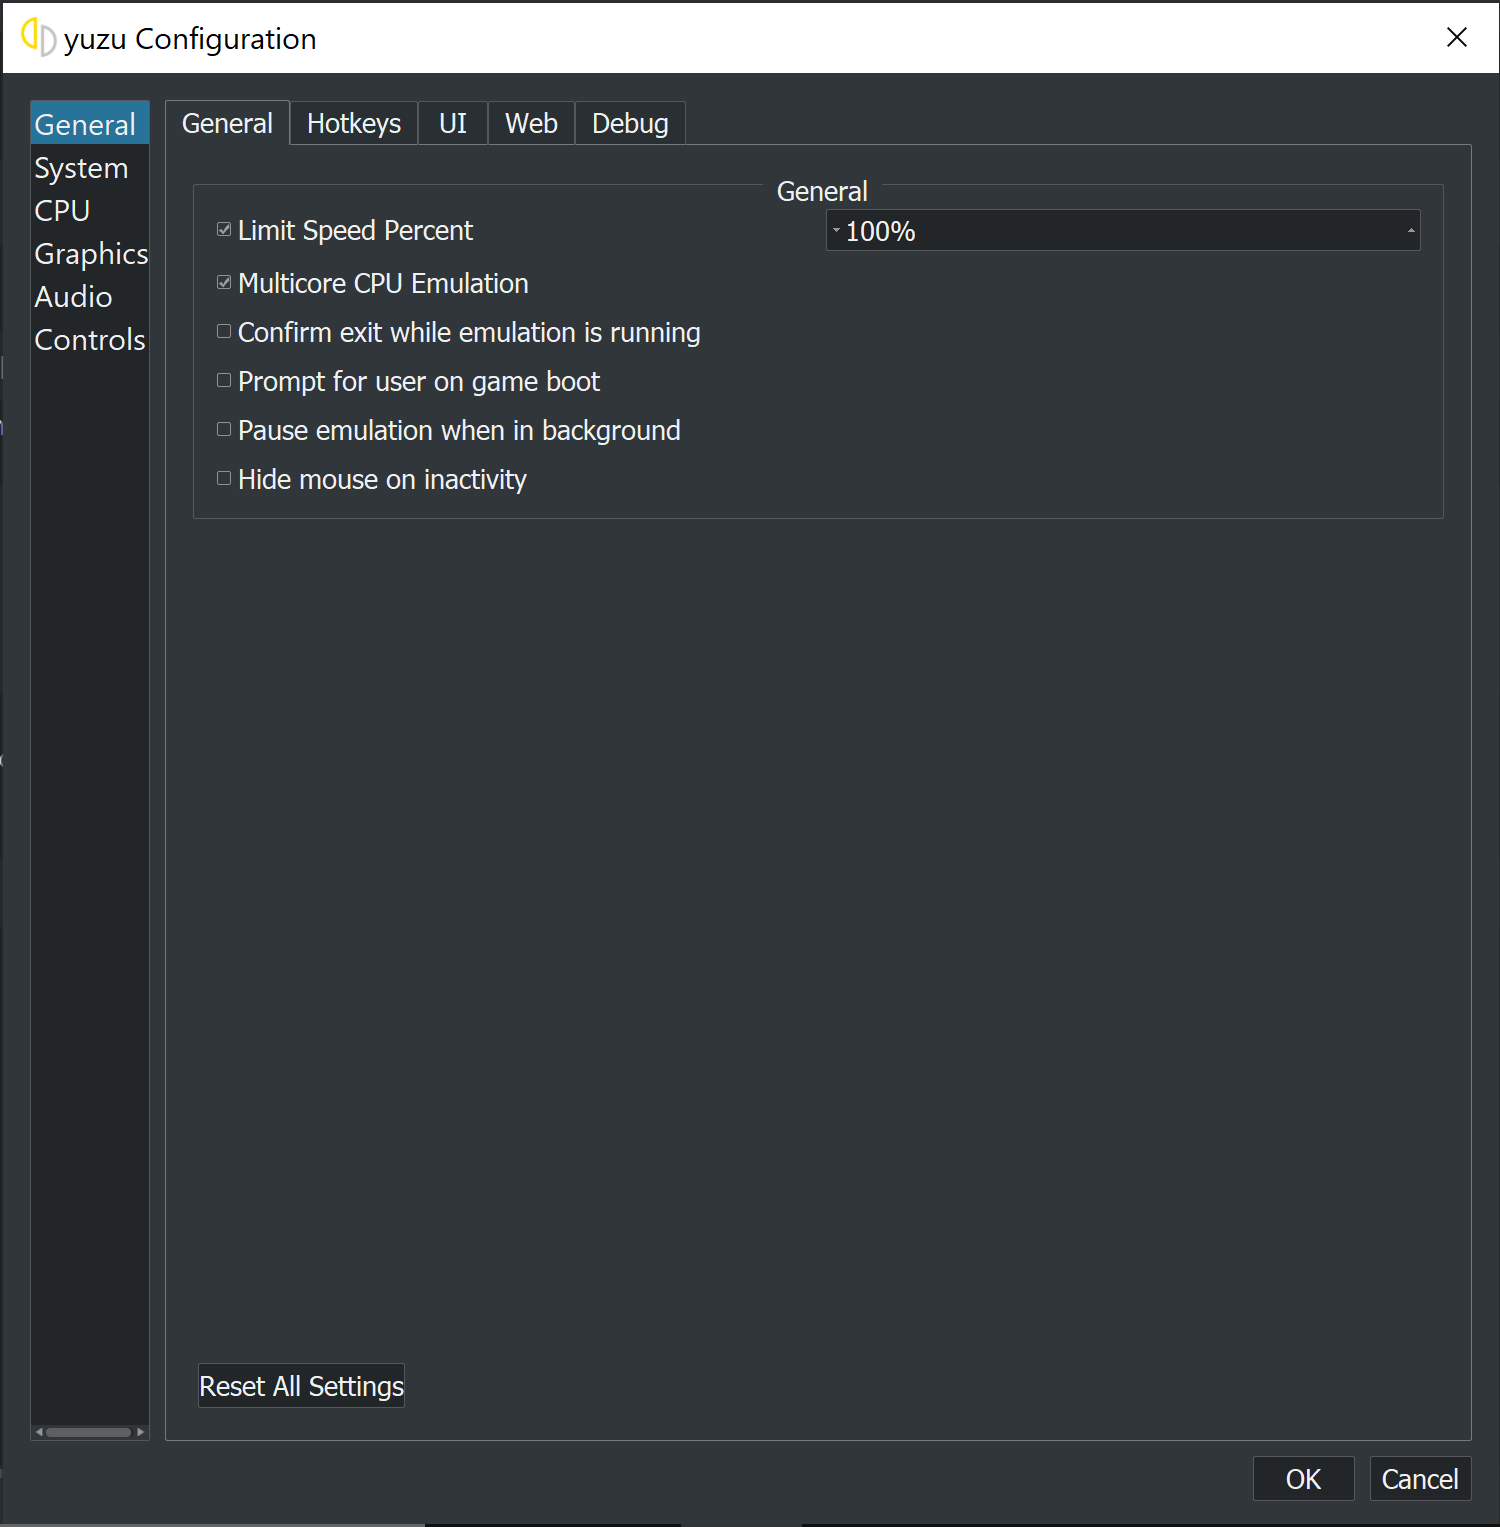Select General in the left sidebar list
Image resolution: width=1500 pixels, height=1527 pixels.
point(90,124)
